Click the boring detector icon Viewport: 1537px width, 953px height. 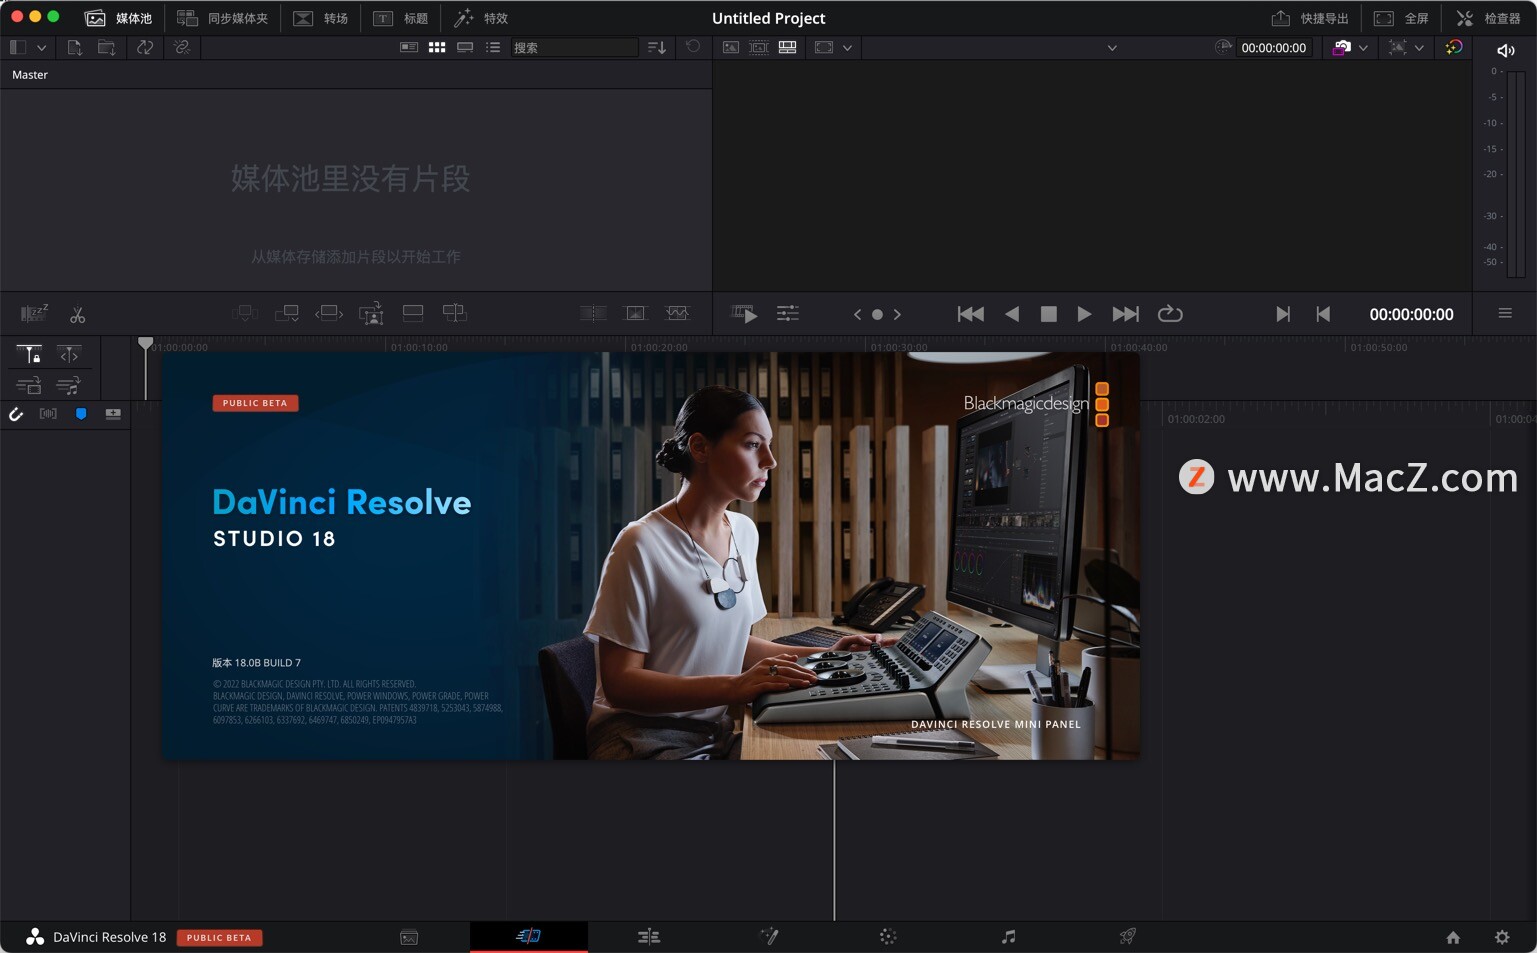coord(34,314)
